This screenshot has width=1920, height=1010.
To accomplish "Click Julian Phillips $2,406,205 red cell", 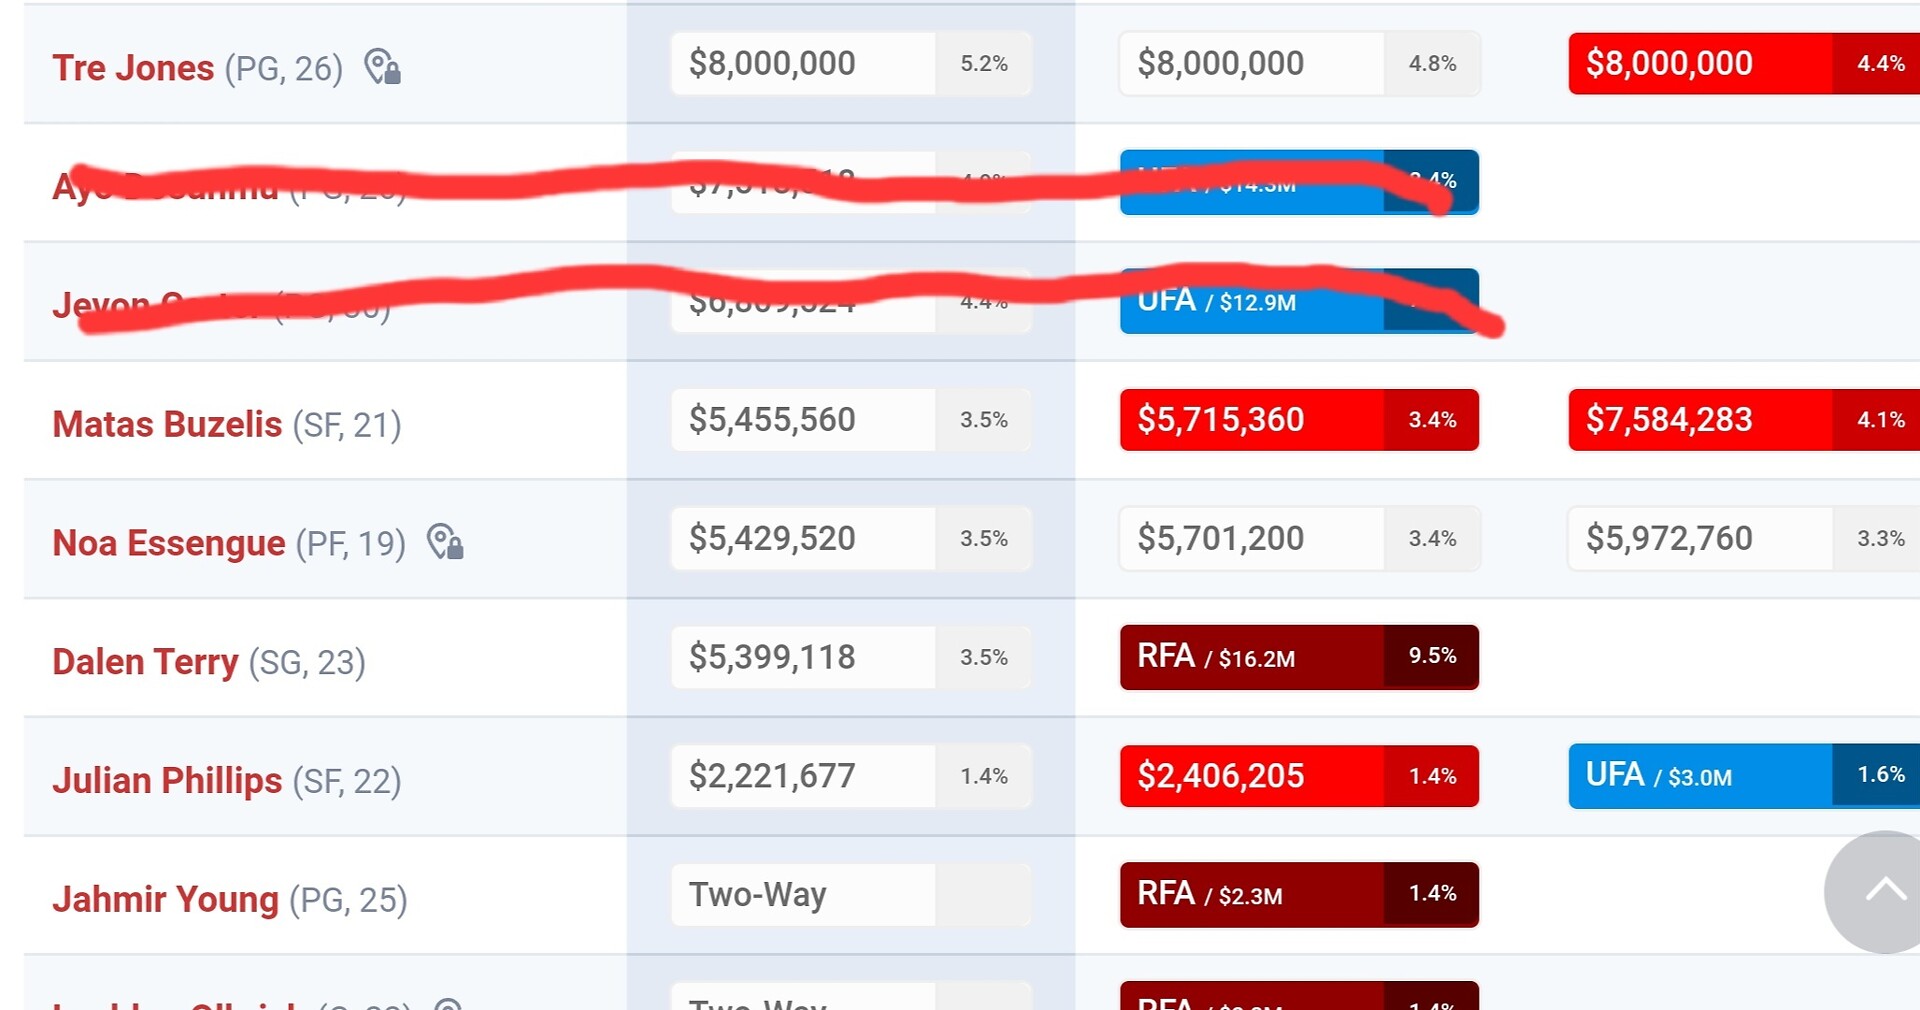I will [1250, 776].
